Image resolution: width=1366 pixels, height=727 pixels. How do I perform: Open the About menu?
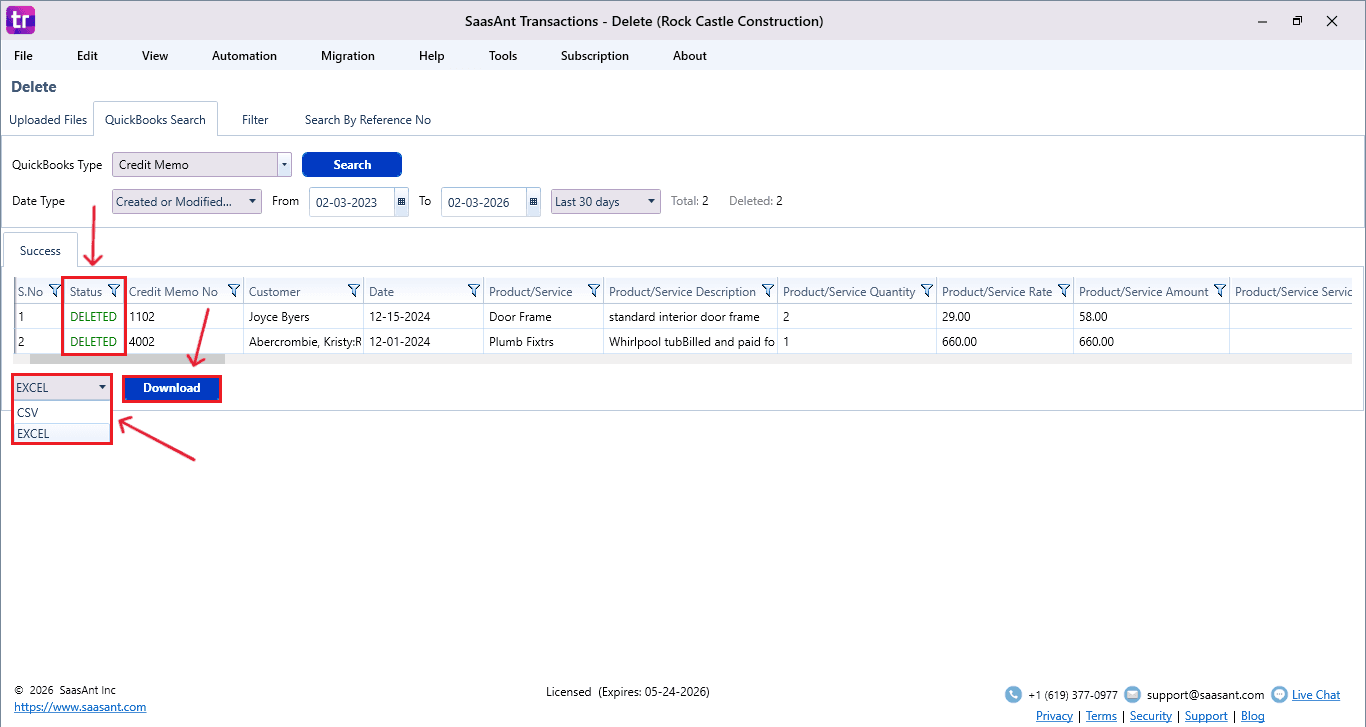690,56
